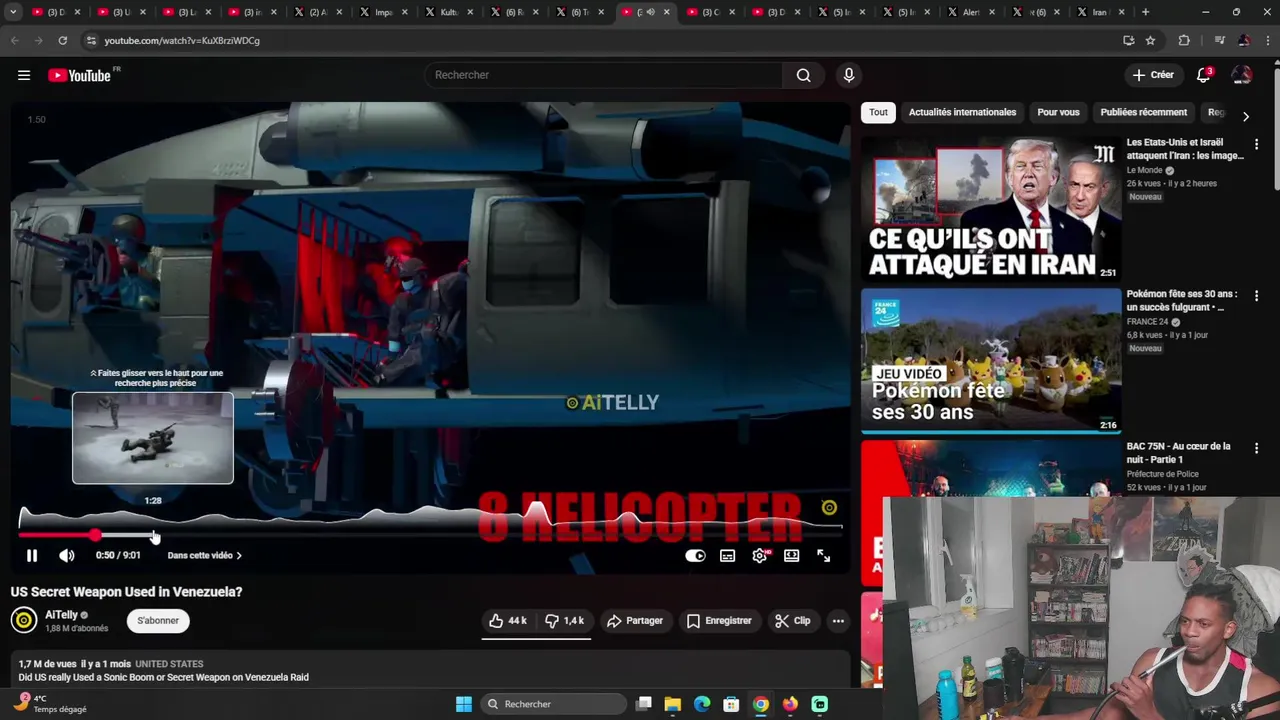Open options menu for Le Monde video

1256,144
